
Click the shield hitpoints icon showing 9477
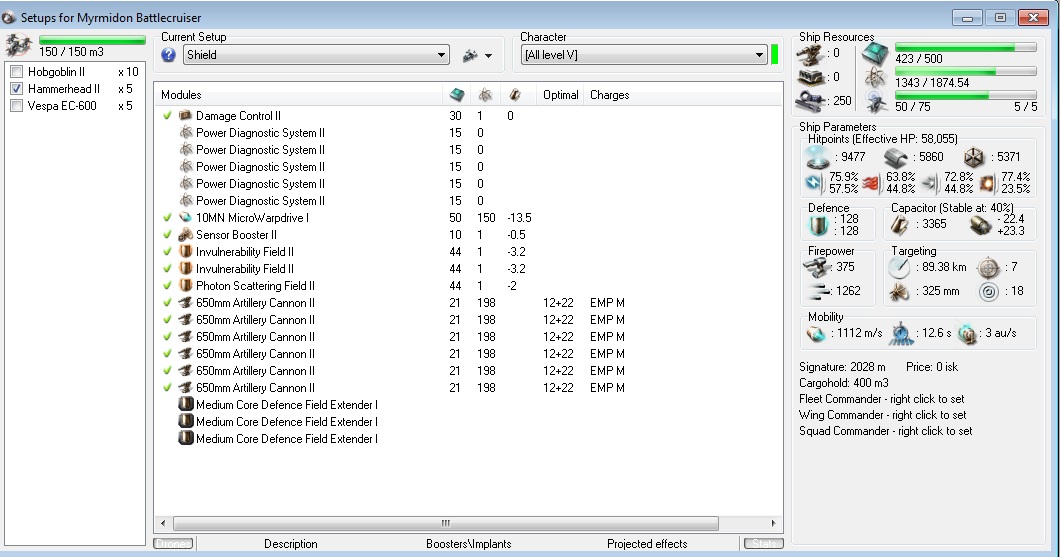[818, 157]
